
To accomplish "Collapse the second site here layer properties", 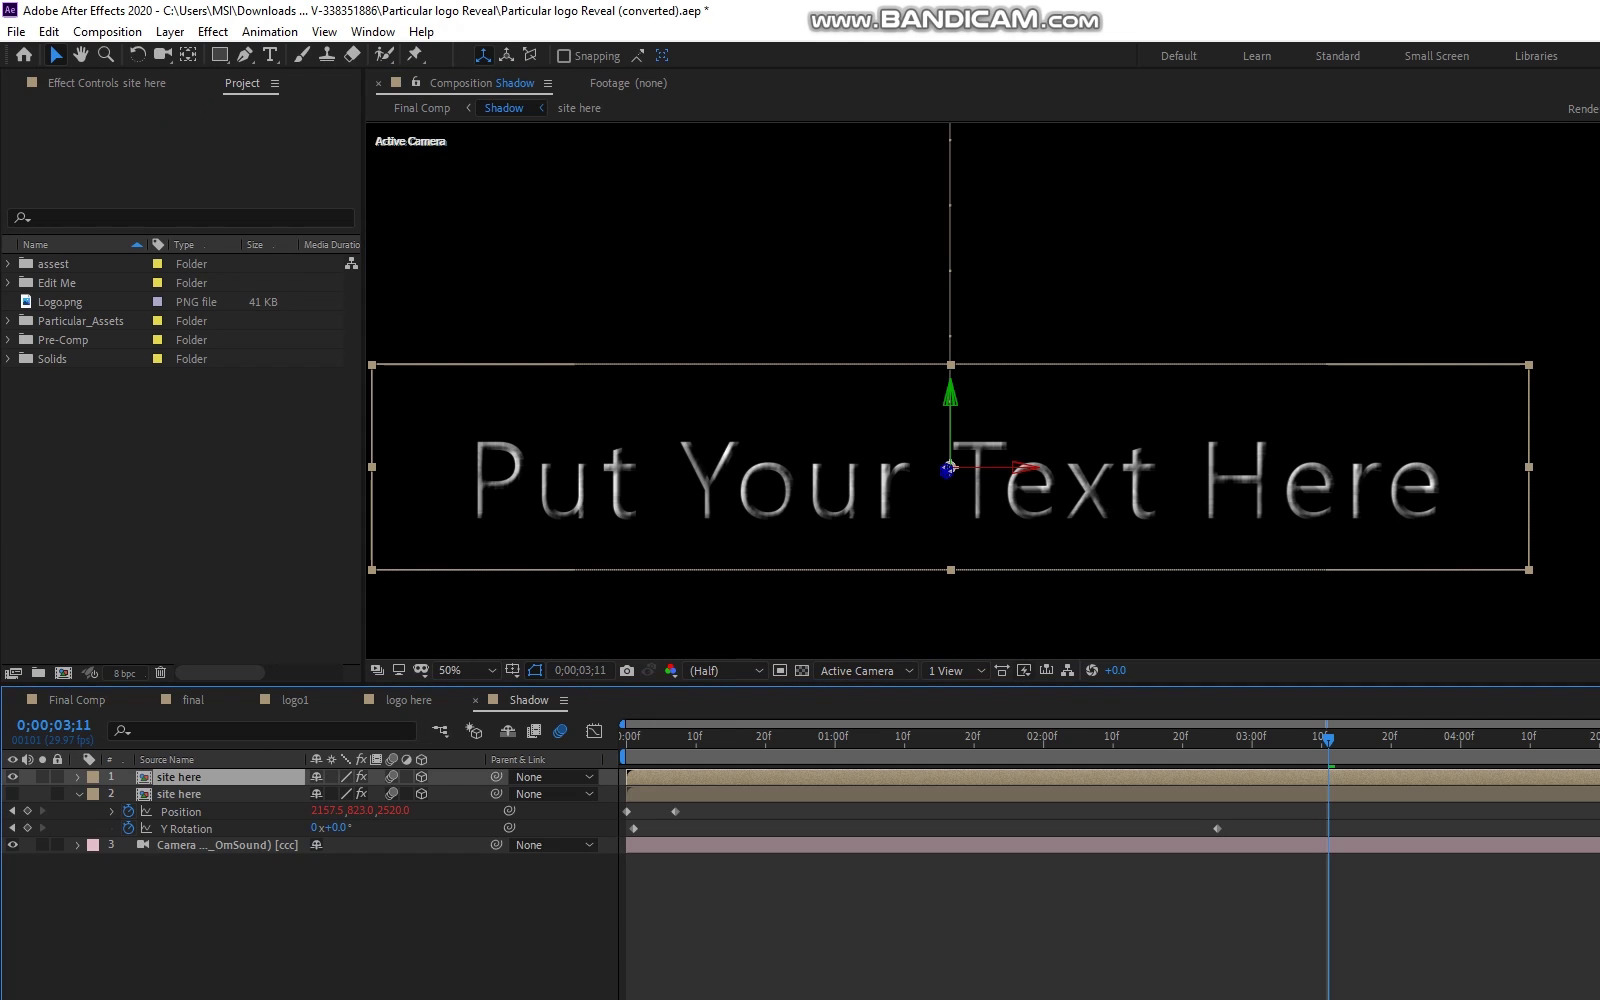I will [x=79, y=794].
